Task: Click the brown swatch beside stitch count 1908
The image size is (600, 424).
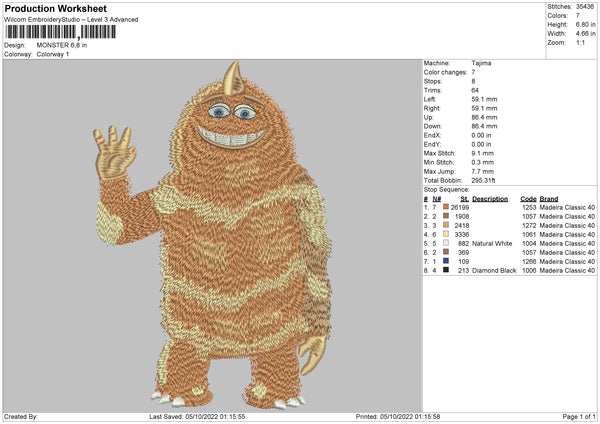Action: tap(446, 216)
